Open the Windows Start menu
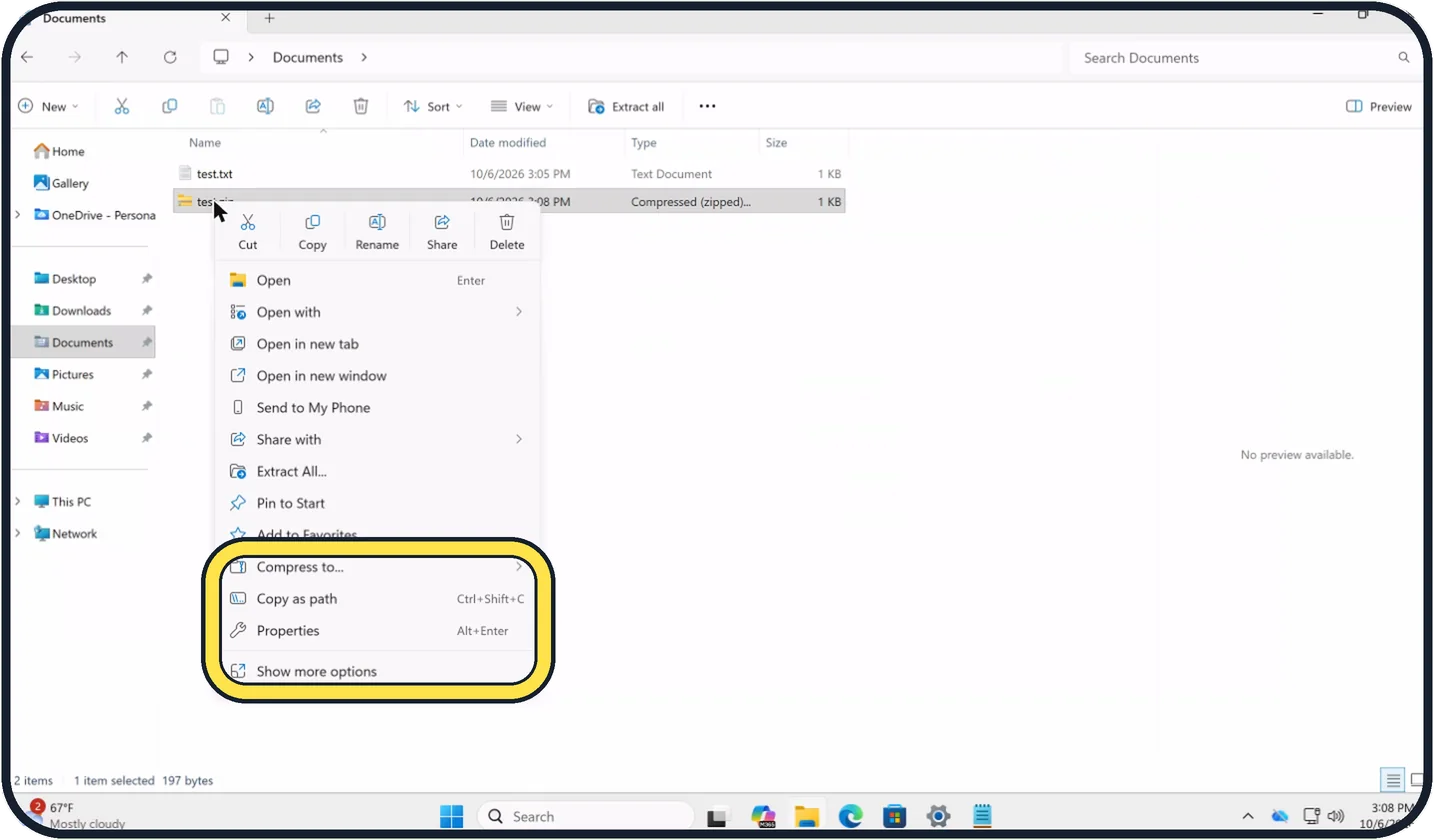The width and height of the screenshot is (1434, 840). (451, 816)
